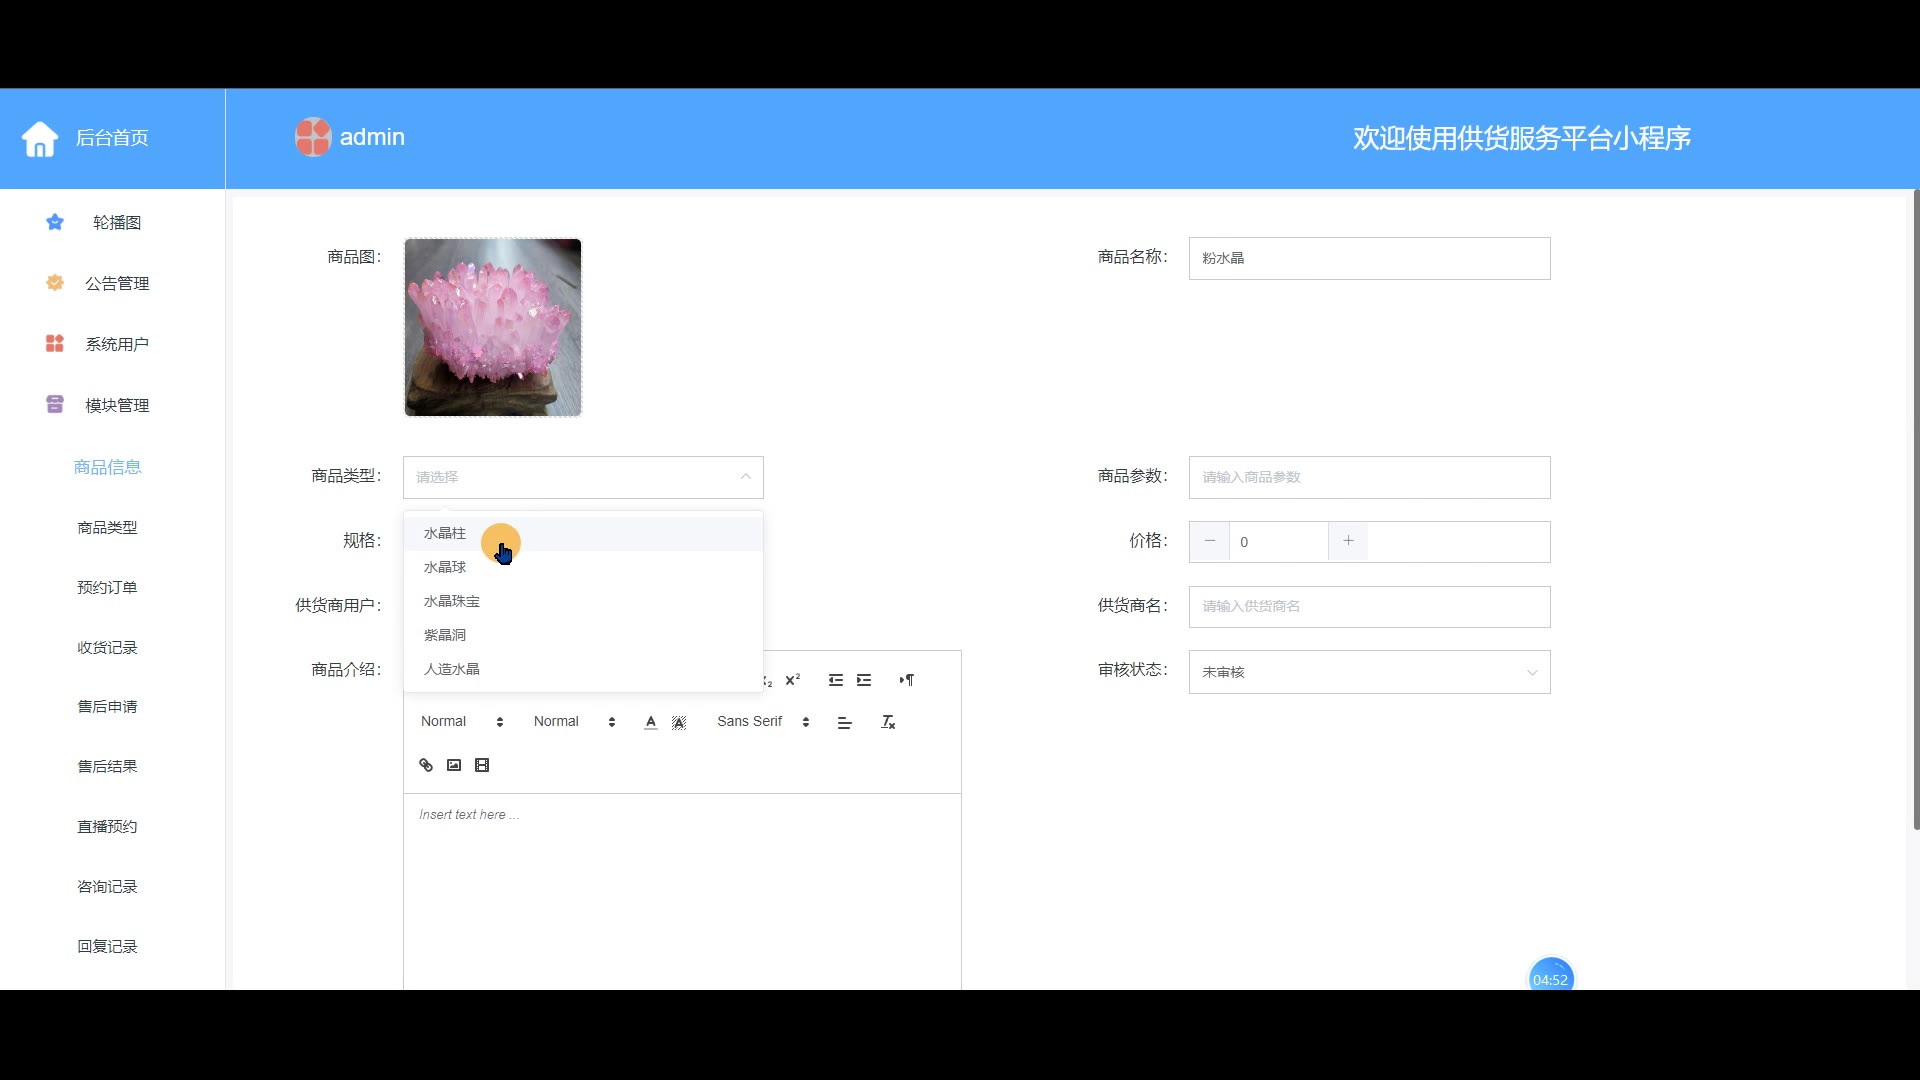Go to 商品信息 in the sidebar
The height and width of the screenshot is (1080, 1920).
(108, 467)
